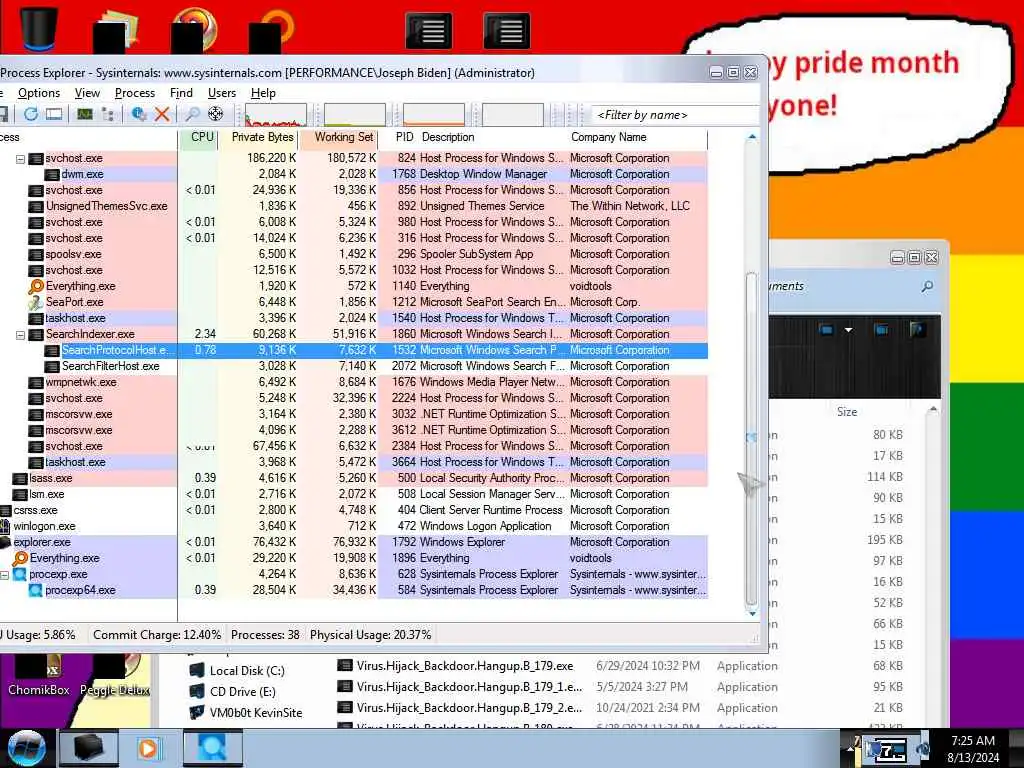The image size is (1024, 768).
Task: Collapse the SearchIndexer.exe tree node
Action: [20, 335]
